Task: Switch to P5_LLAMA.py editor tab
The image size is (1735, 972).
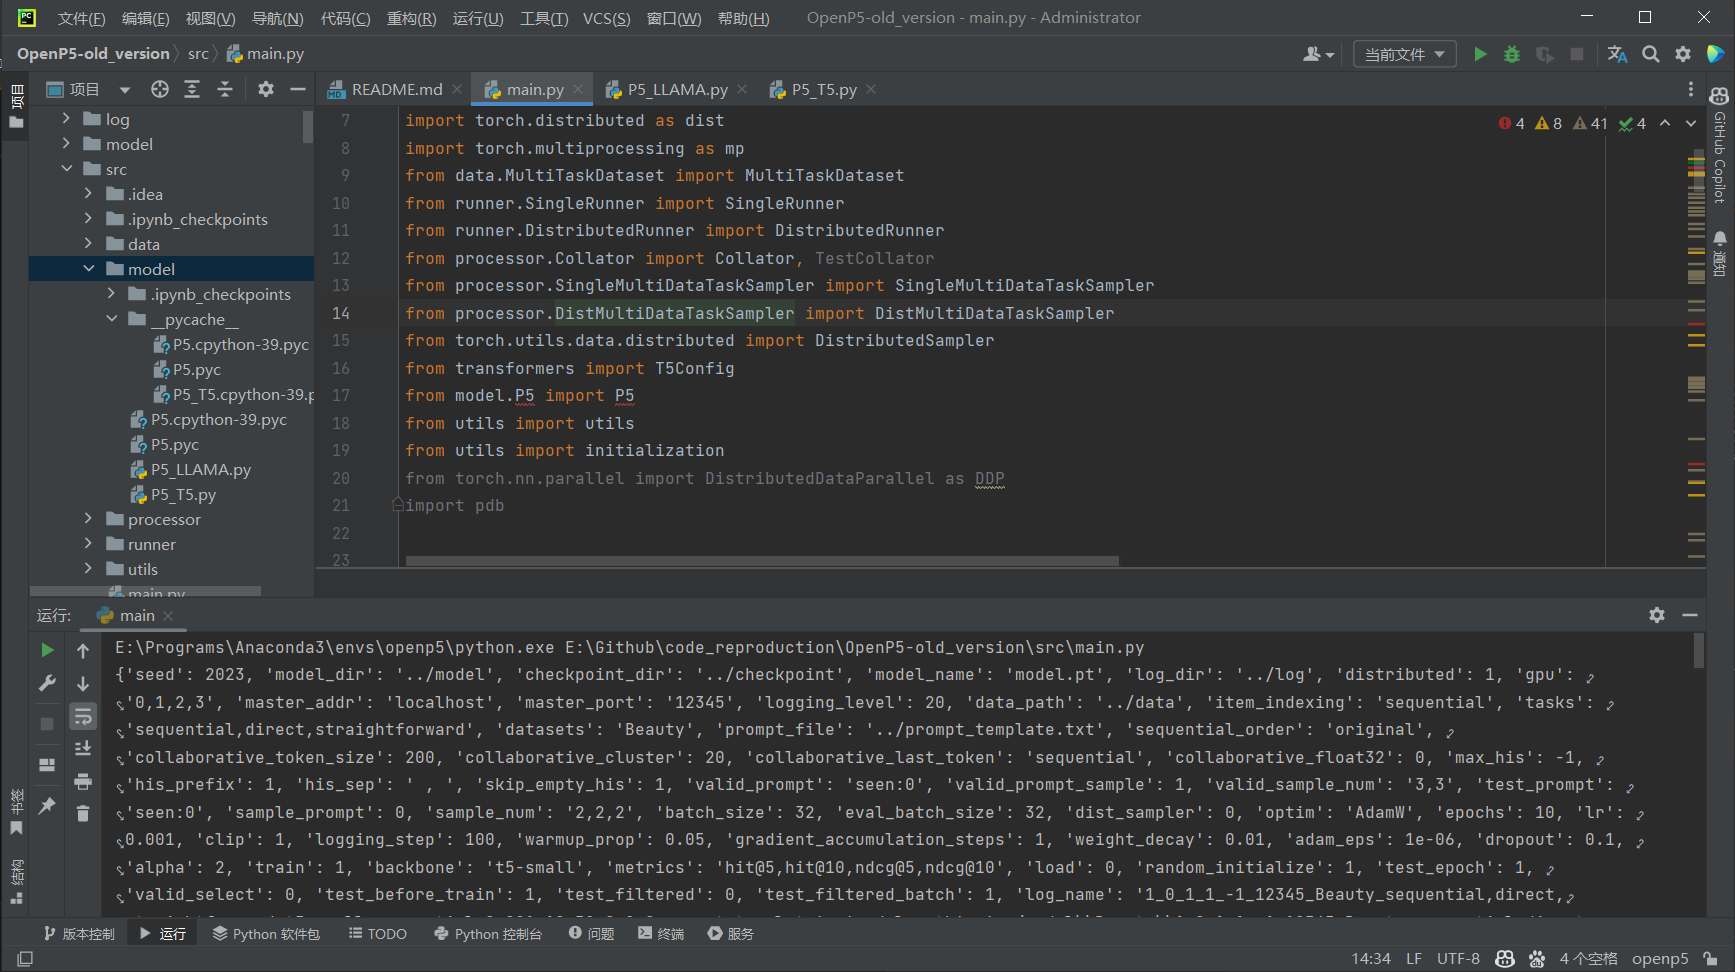Action: coord(677,89)
